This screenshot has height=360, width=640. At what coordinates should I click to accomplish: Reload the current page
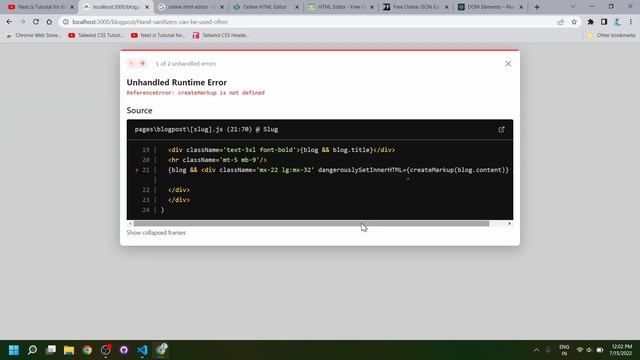point(36,22)
